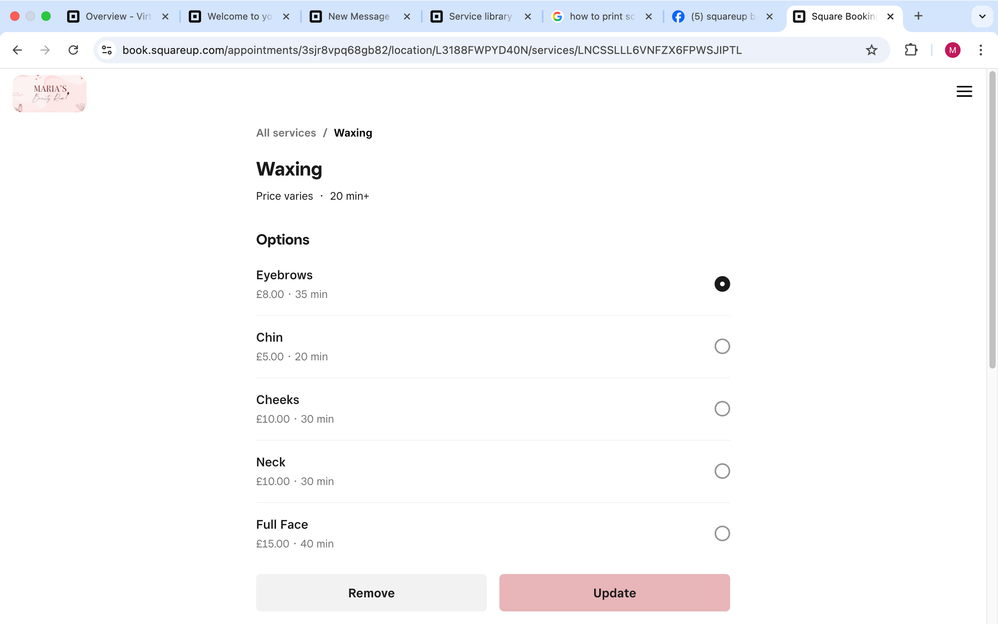Go to All services breadcrumb link

pyautogui.click(x=286, y=133)
